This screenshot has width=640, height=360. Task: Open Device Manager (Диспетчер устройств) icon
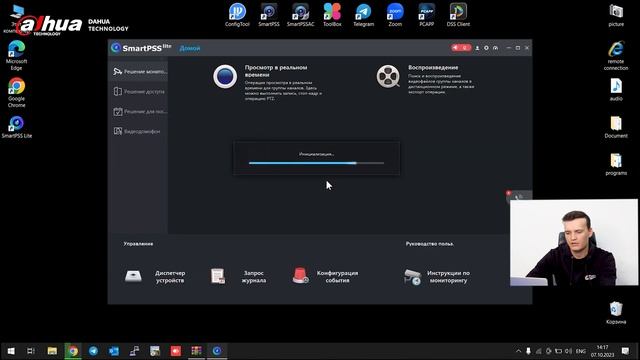(x=133, y=276)
